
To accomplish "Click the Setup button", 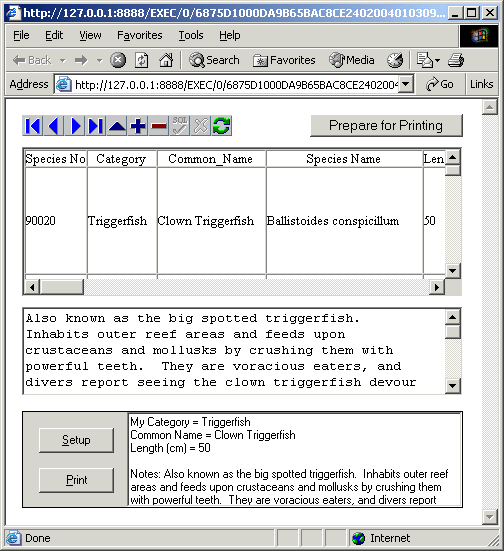I will [76, 440].
